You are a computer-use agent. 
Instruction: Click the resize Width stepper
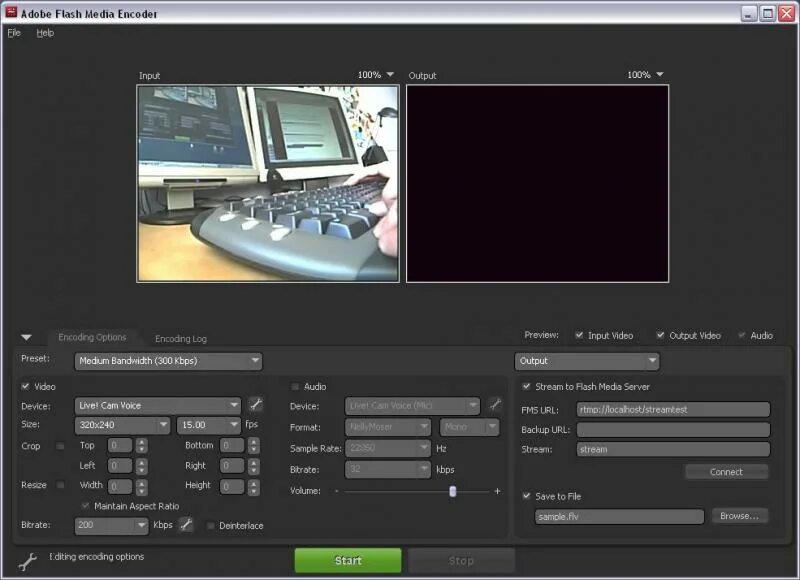pos(142,487)
